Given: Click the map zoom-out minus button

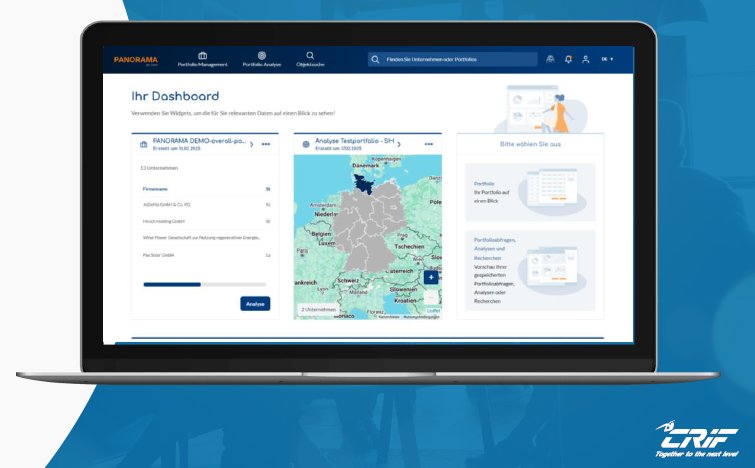Looking at the screenshot, I should 431,298.
